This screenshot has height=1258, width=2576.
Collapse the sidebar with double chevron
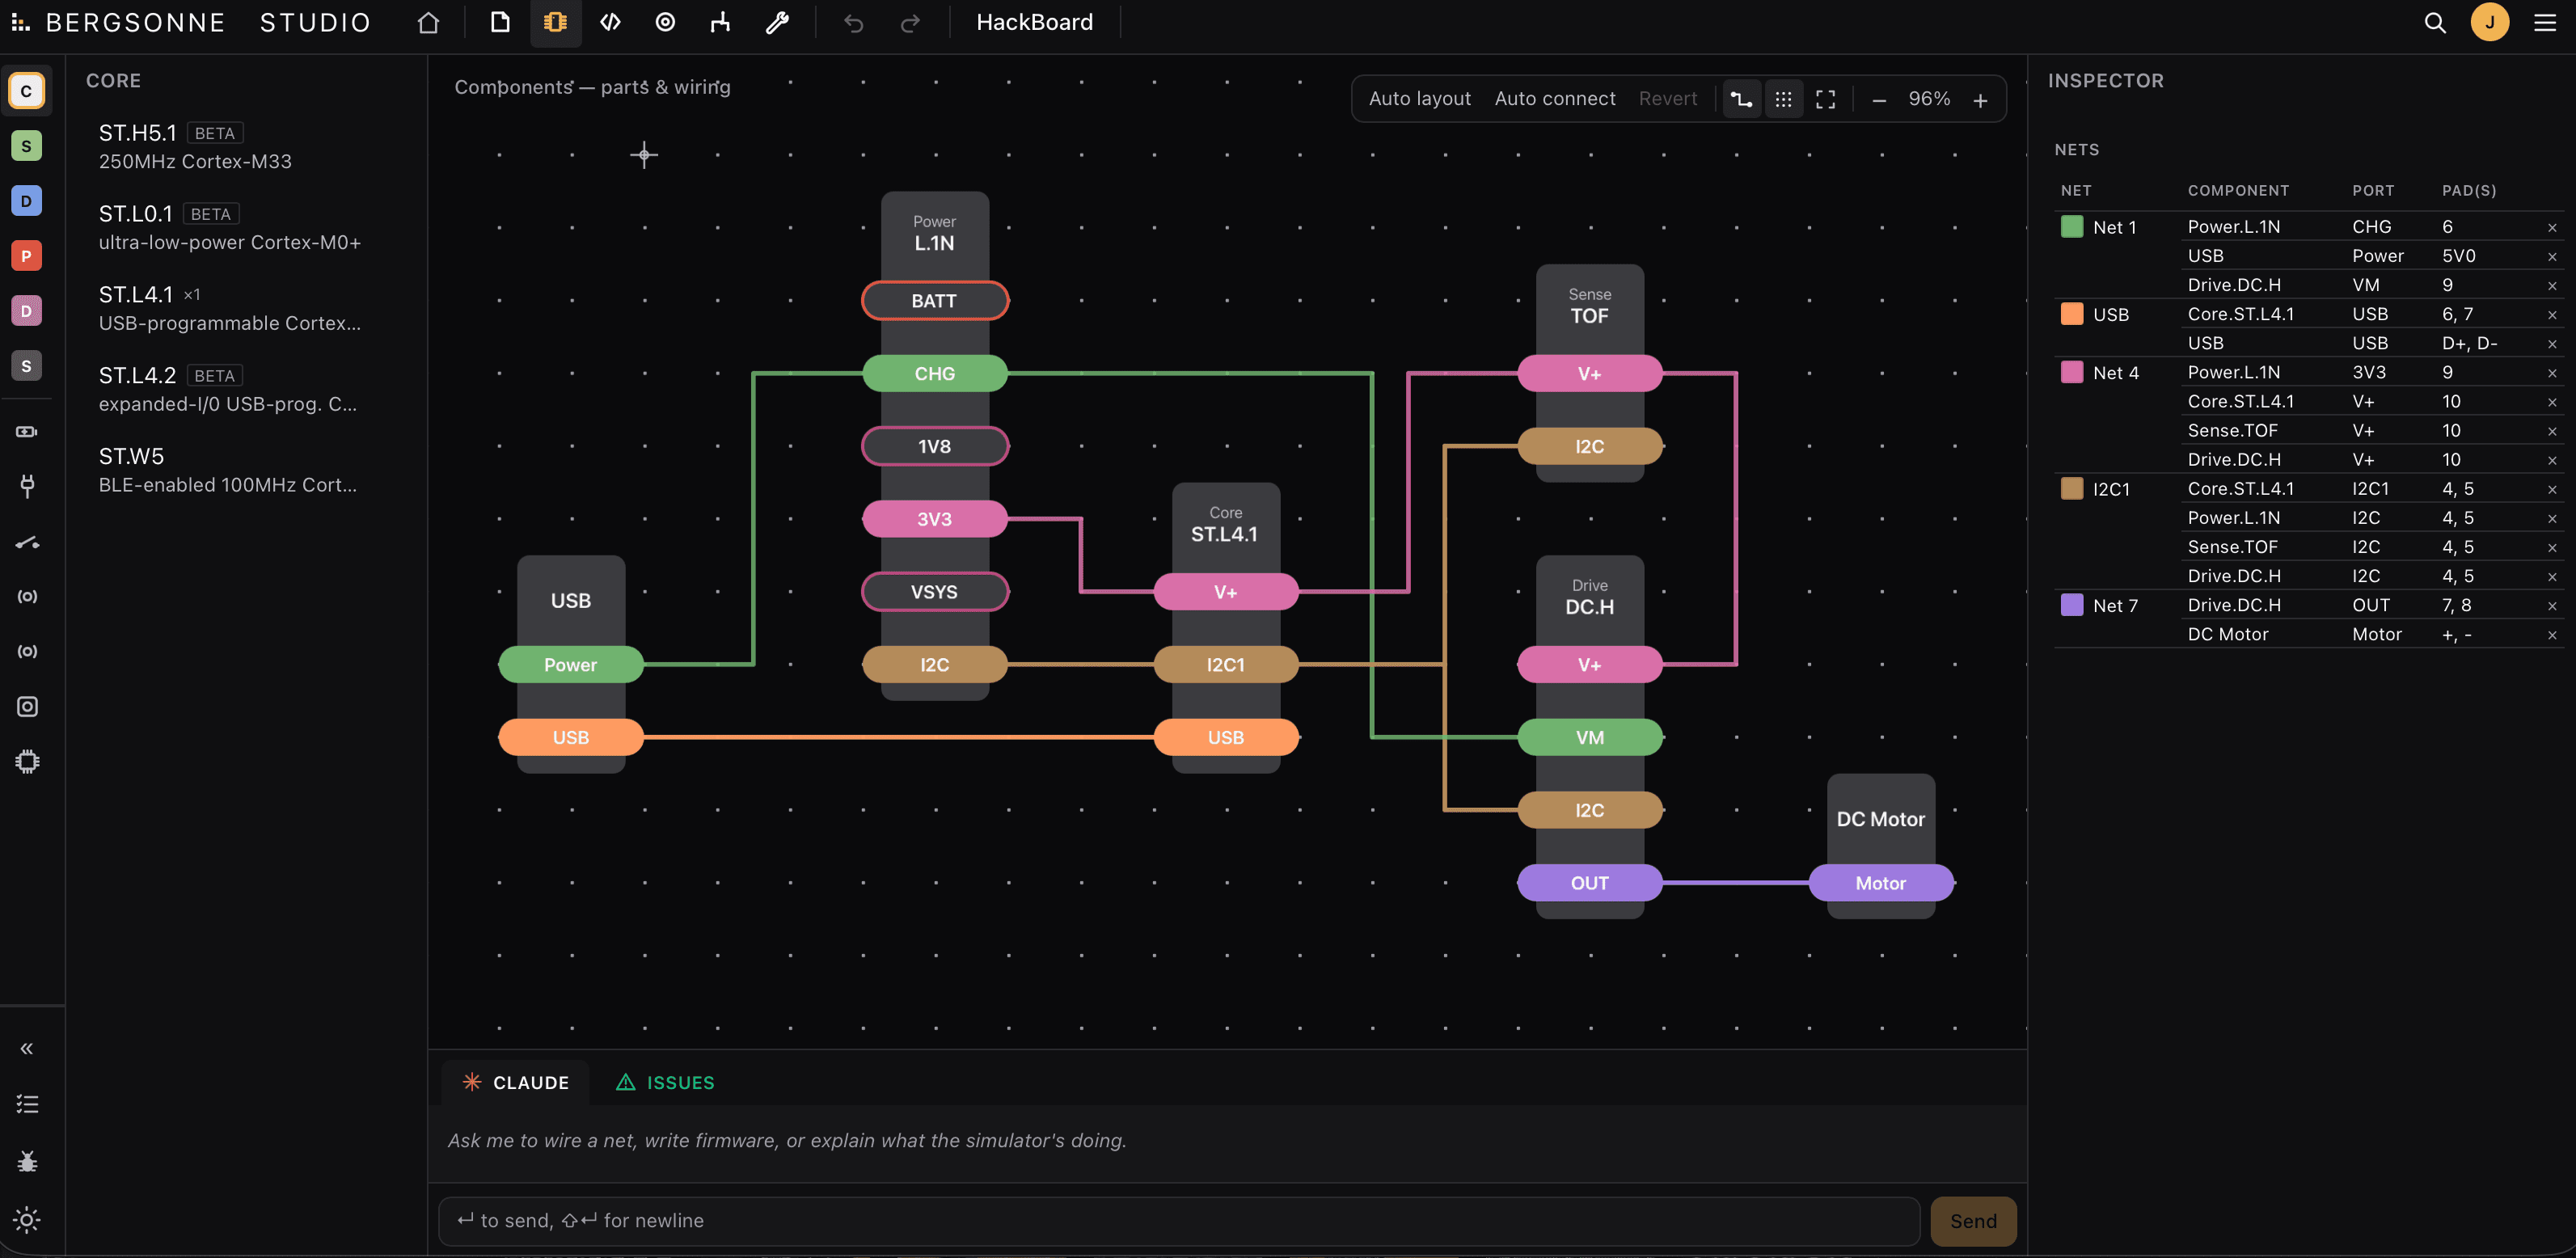27,1048
